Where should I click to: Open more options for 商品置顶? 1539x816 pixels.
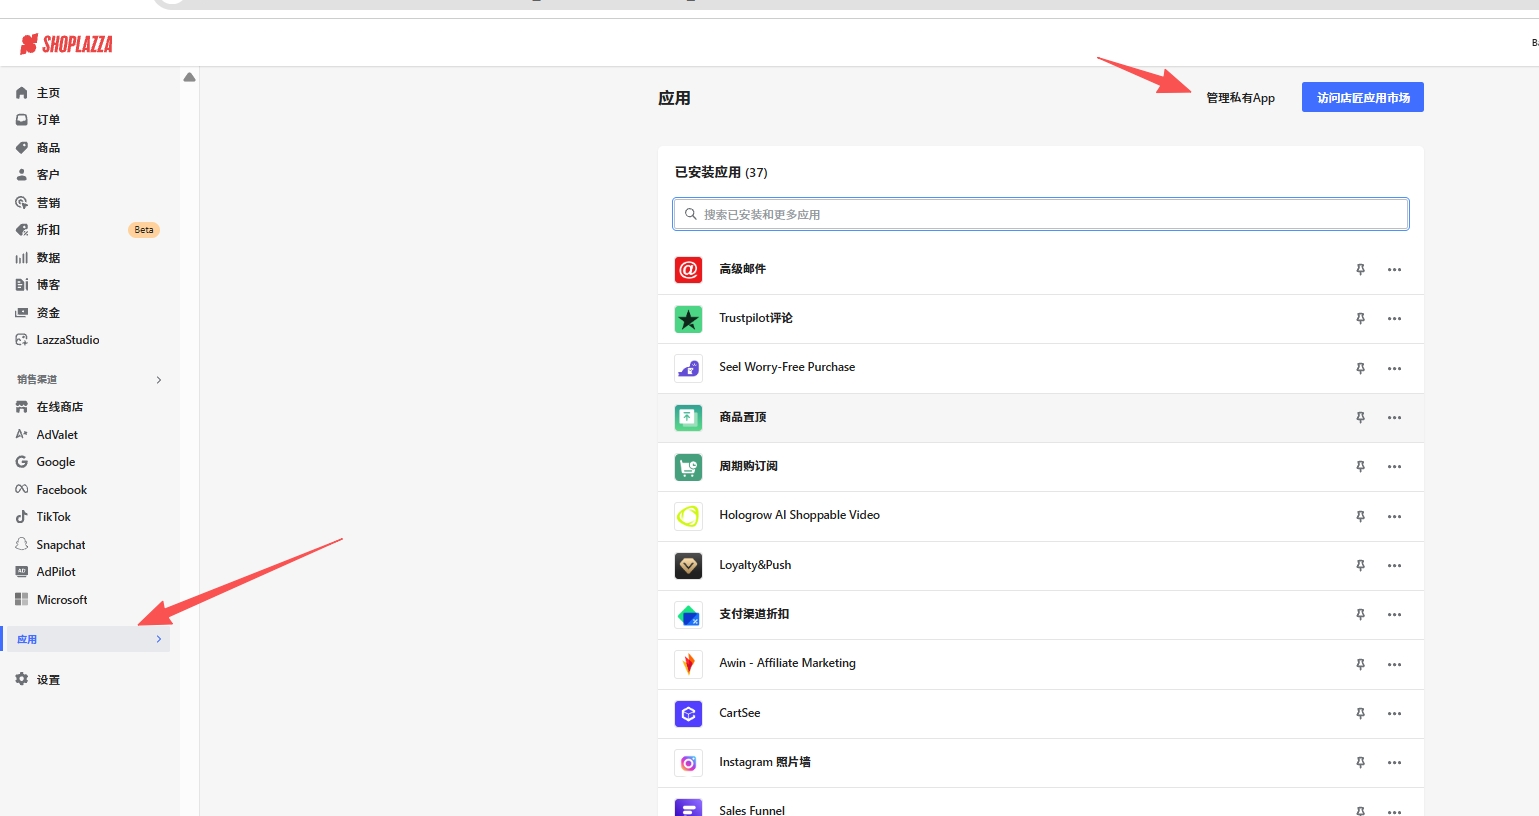click(1394, 418)
